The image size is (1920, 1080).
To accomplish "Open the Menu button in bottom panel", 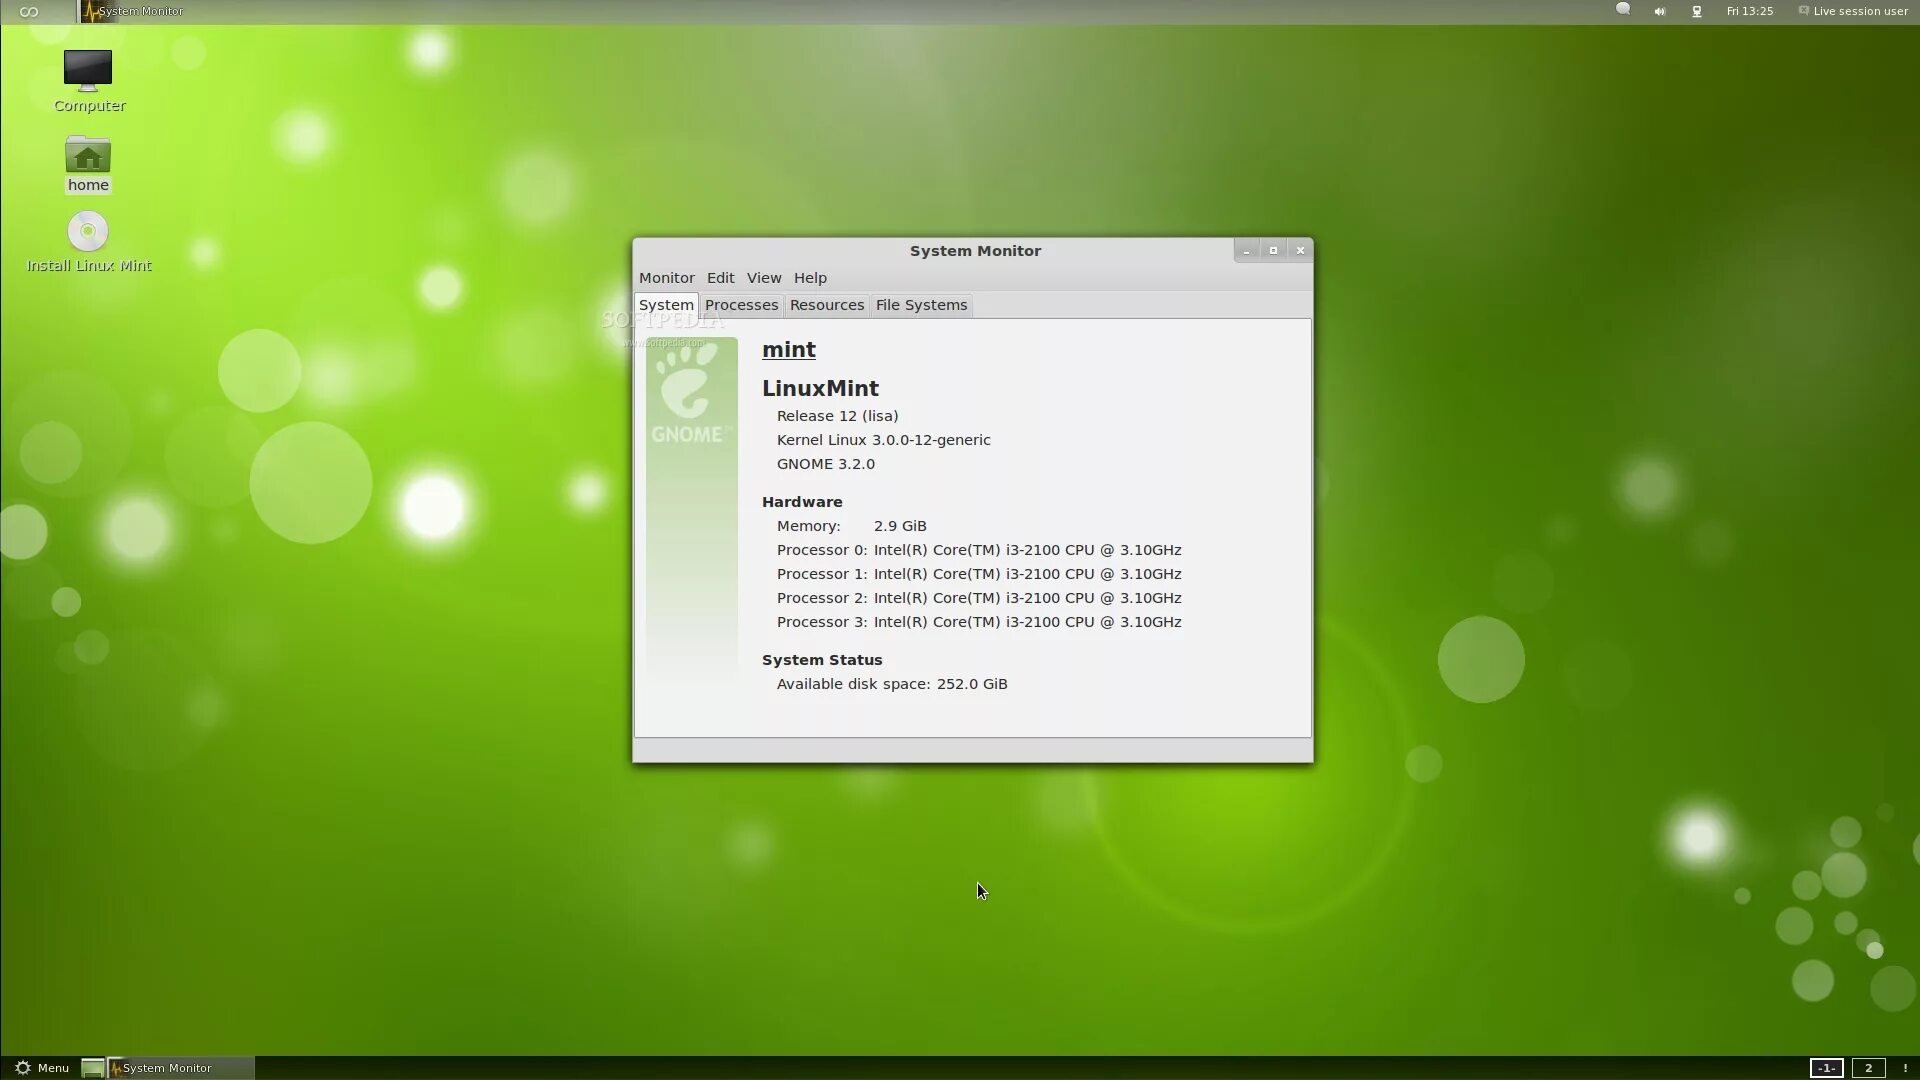I will pyautogui.click(x=42, y=1068).
